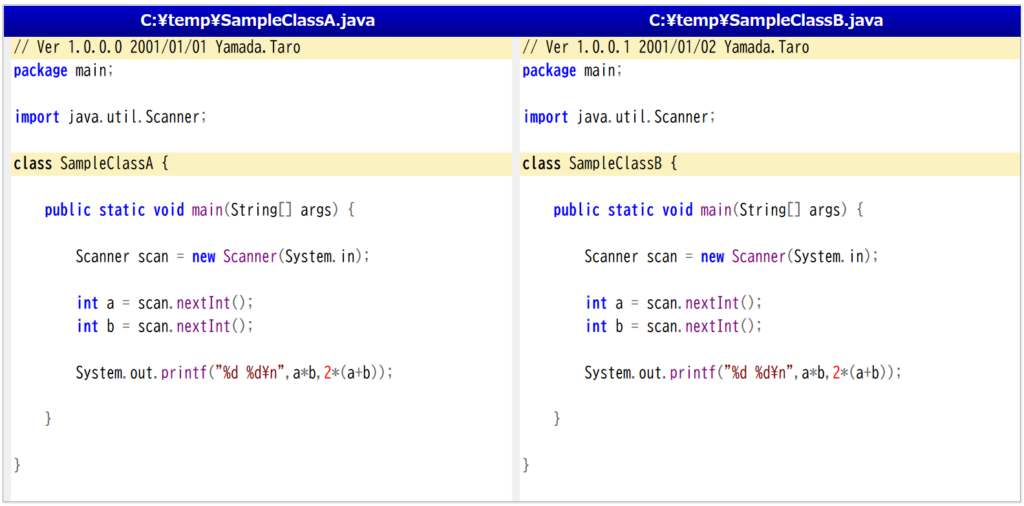This screenshot has height=506, width=1024.
Task: Click the main method declaration in SampleClassA
Action: [x=199, y=210]
